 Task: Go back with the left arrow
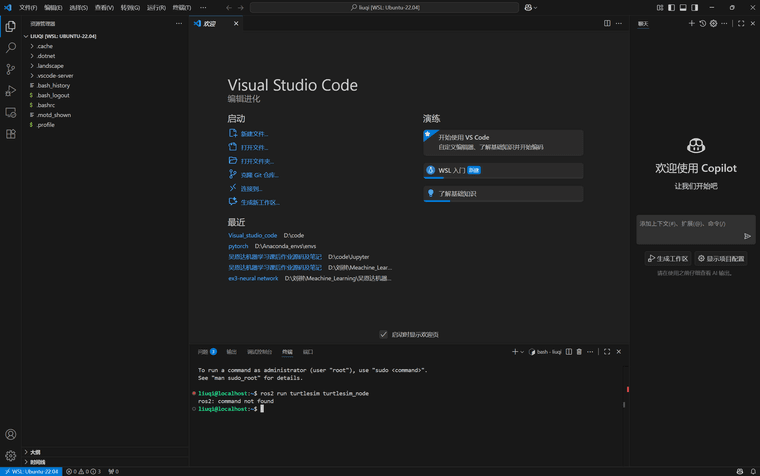[229, 7]
